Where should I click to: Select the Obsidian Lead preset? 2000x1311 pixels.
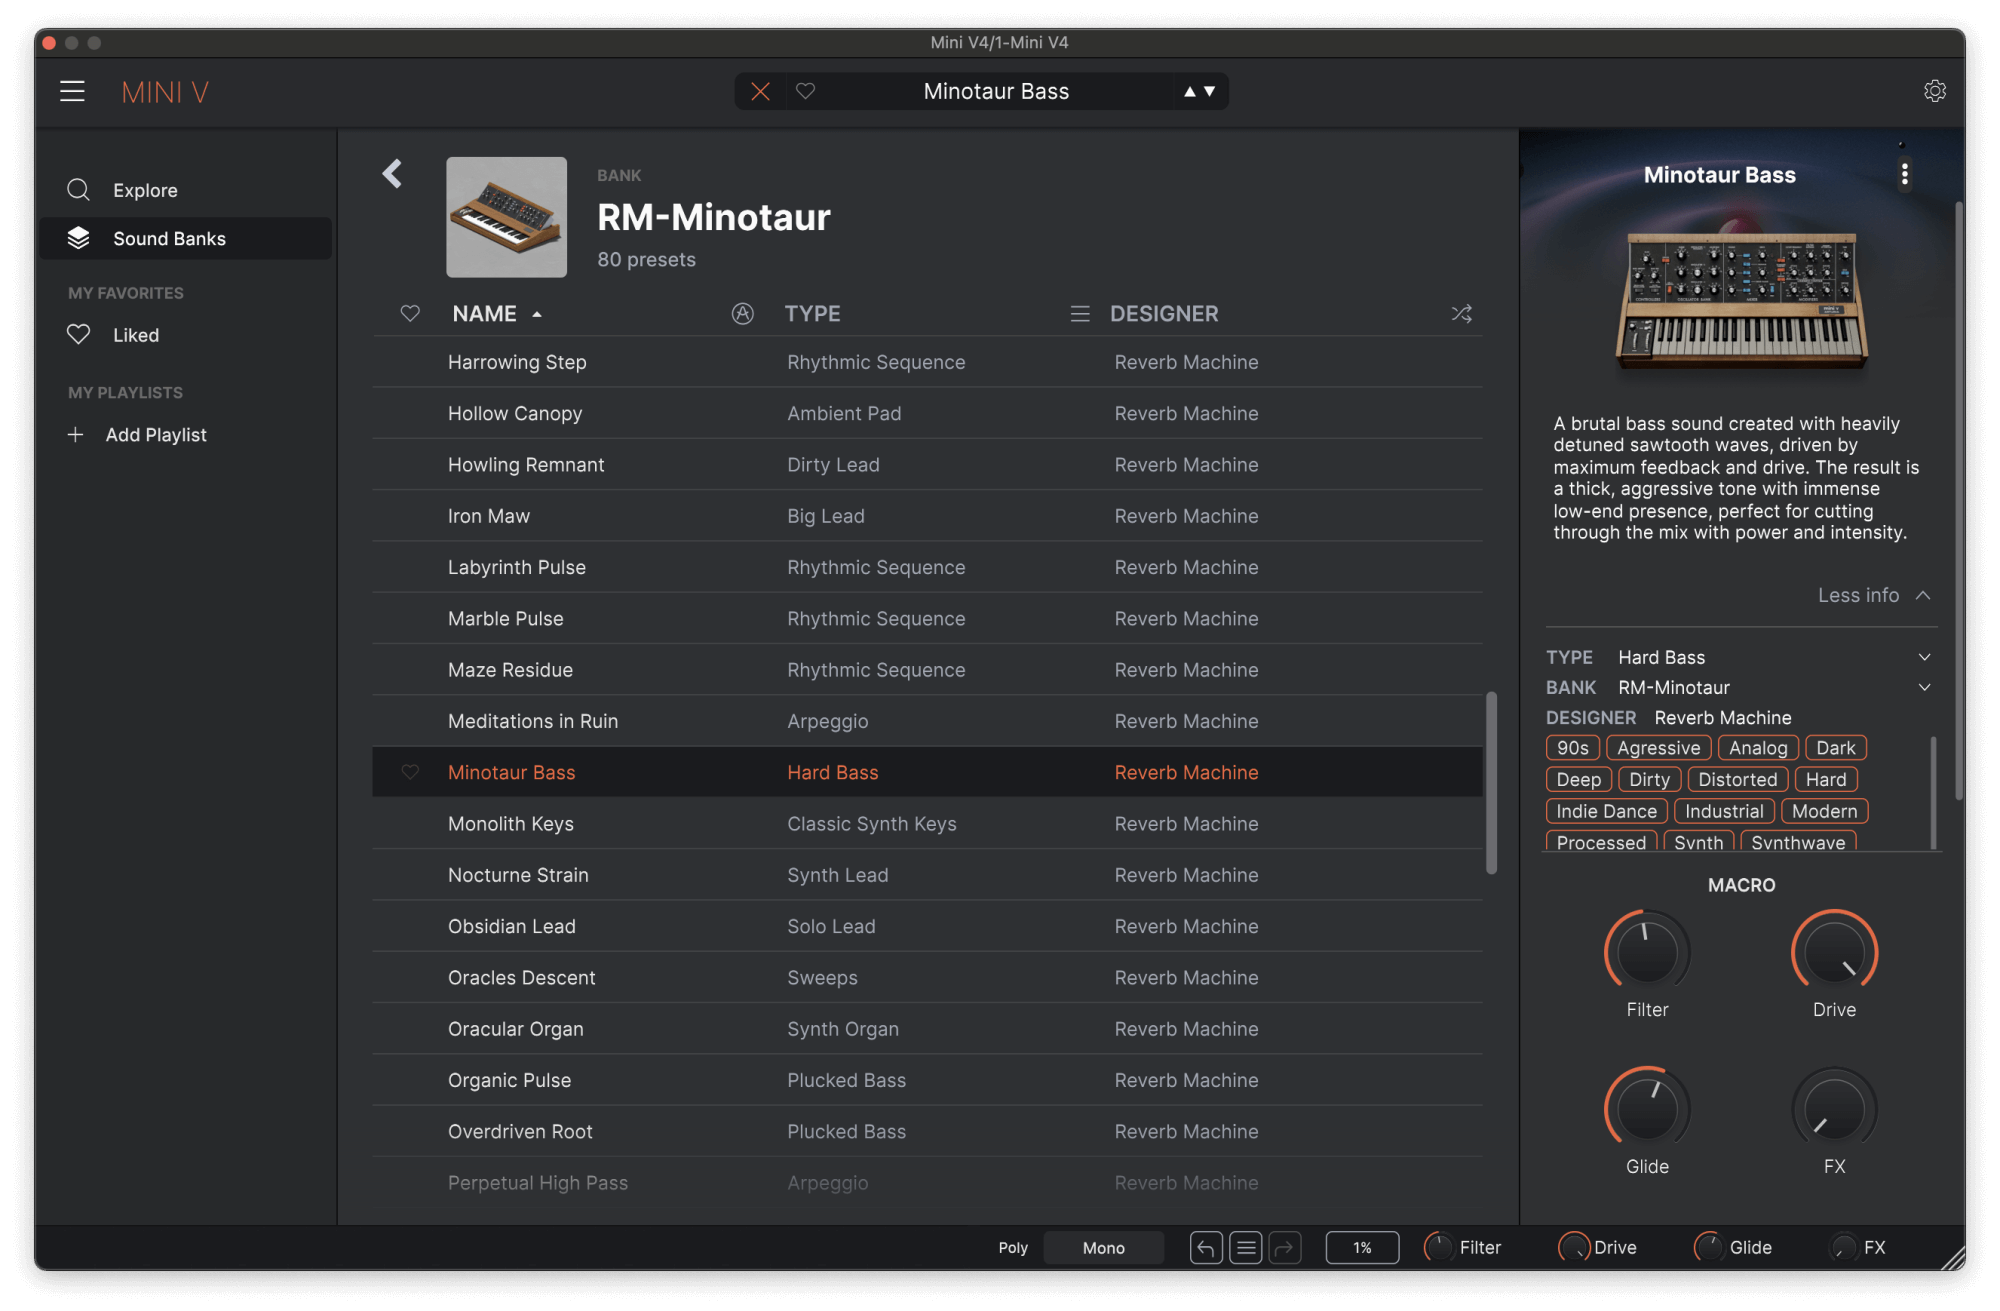[511, 926]
